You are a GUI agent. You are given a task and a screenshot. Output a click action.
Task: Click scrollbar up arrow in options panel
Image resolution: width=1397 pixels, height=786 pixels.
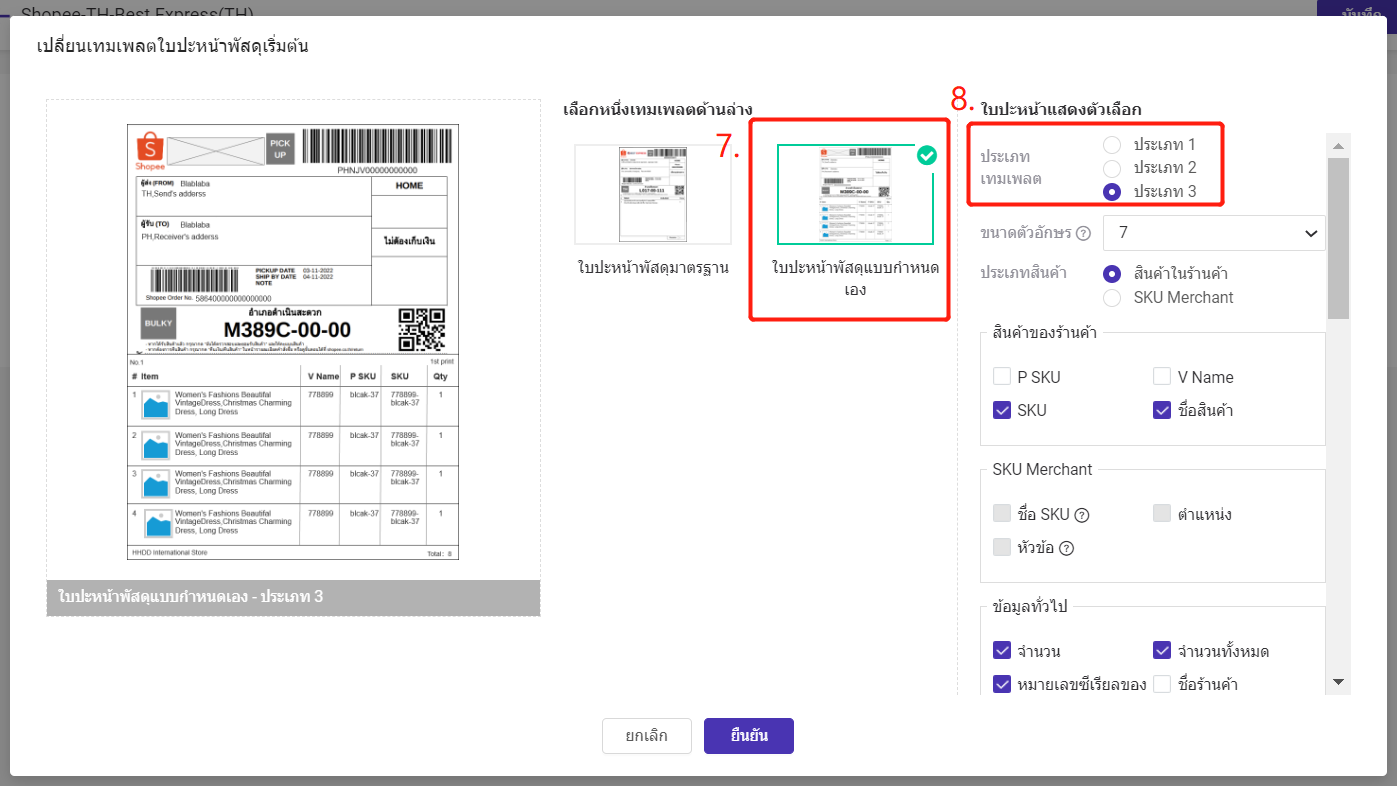pyautogui.click(x=1338, y=146)
